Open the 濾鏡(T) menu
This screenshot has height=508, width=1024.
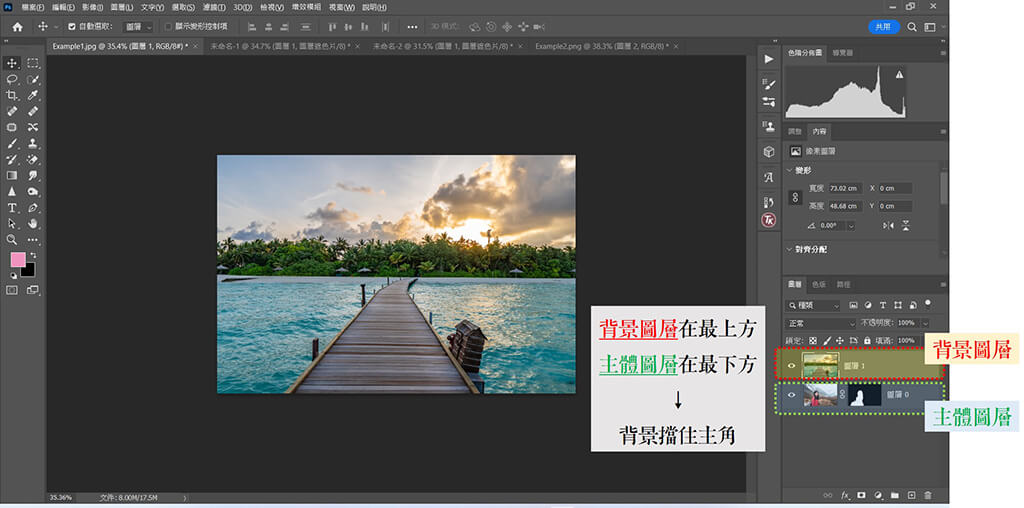pyautogui.click(x=213, y=7)
